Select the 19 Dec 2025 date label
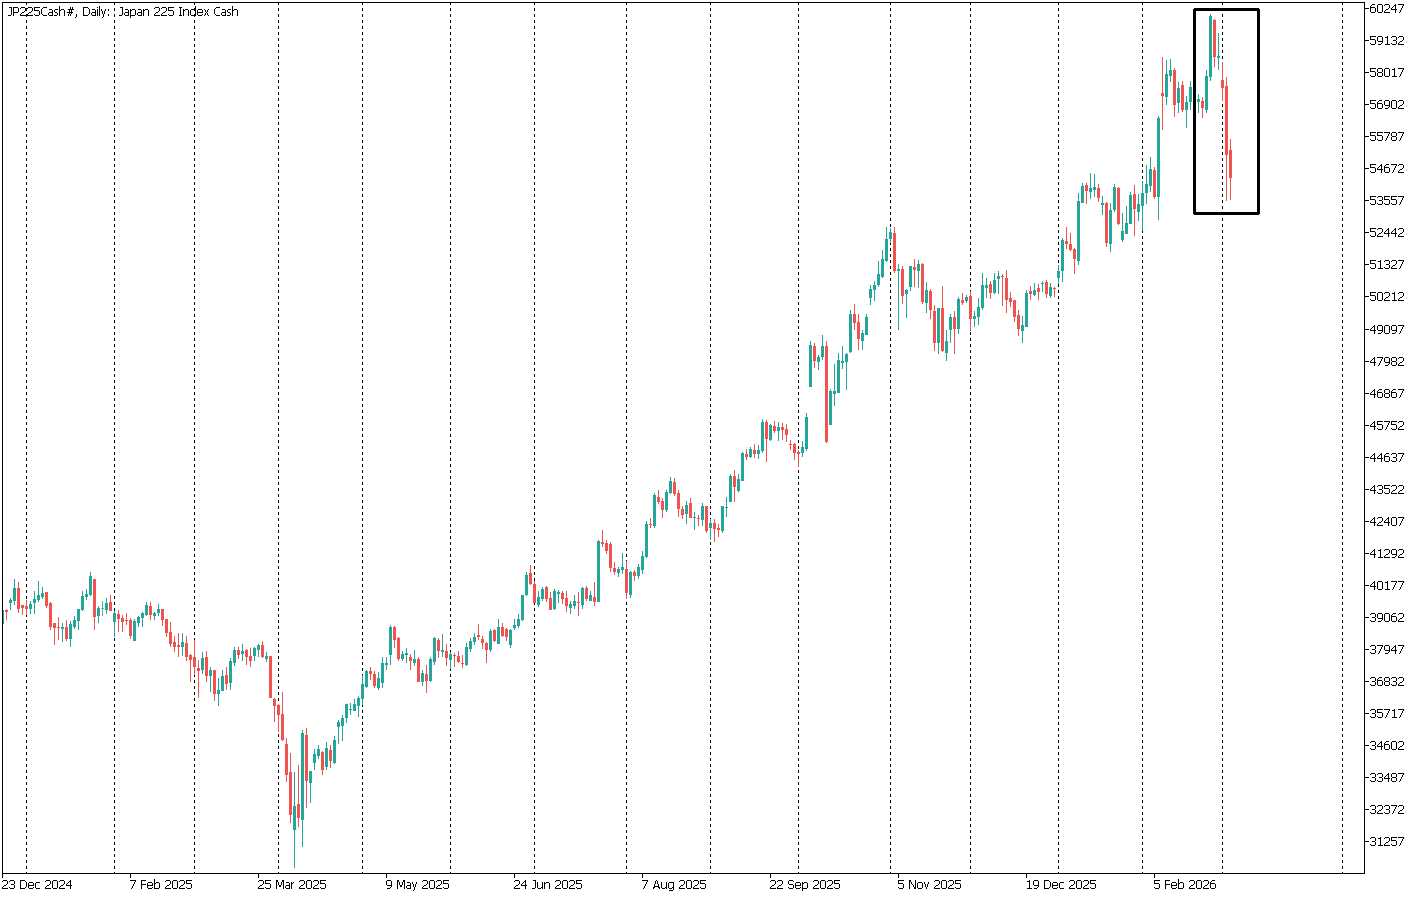Image resolution: width=1427 pixels, height=897 pixels. pos(1060,885)
